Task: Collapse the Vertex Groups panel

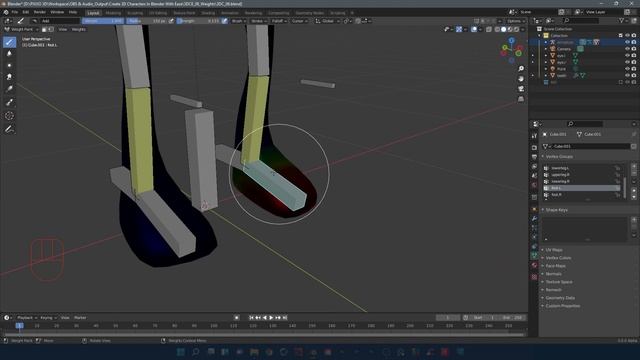Action: [x=559, y=157]
